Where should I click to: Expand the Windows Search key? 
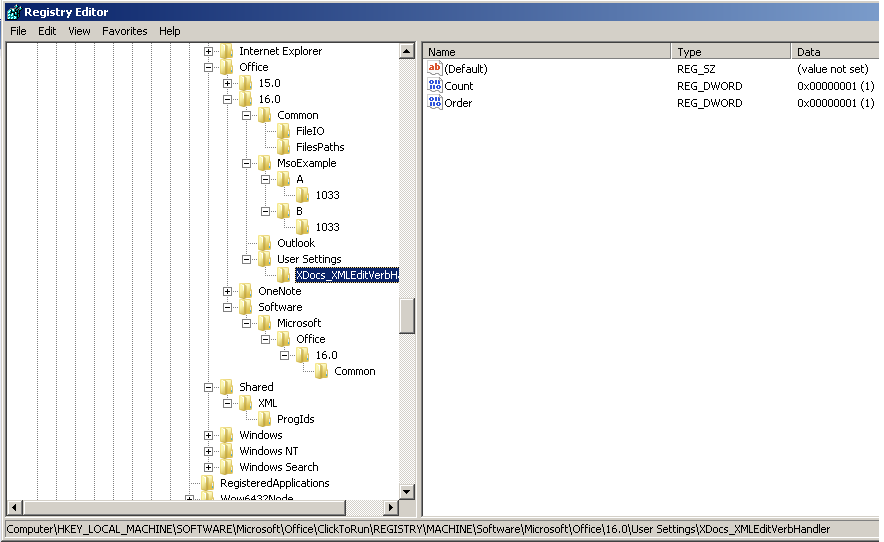point(208,468)
